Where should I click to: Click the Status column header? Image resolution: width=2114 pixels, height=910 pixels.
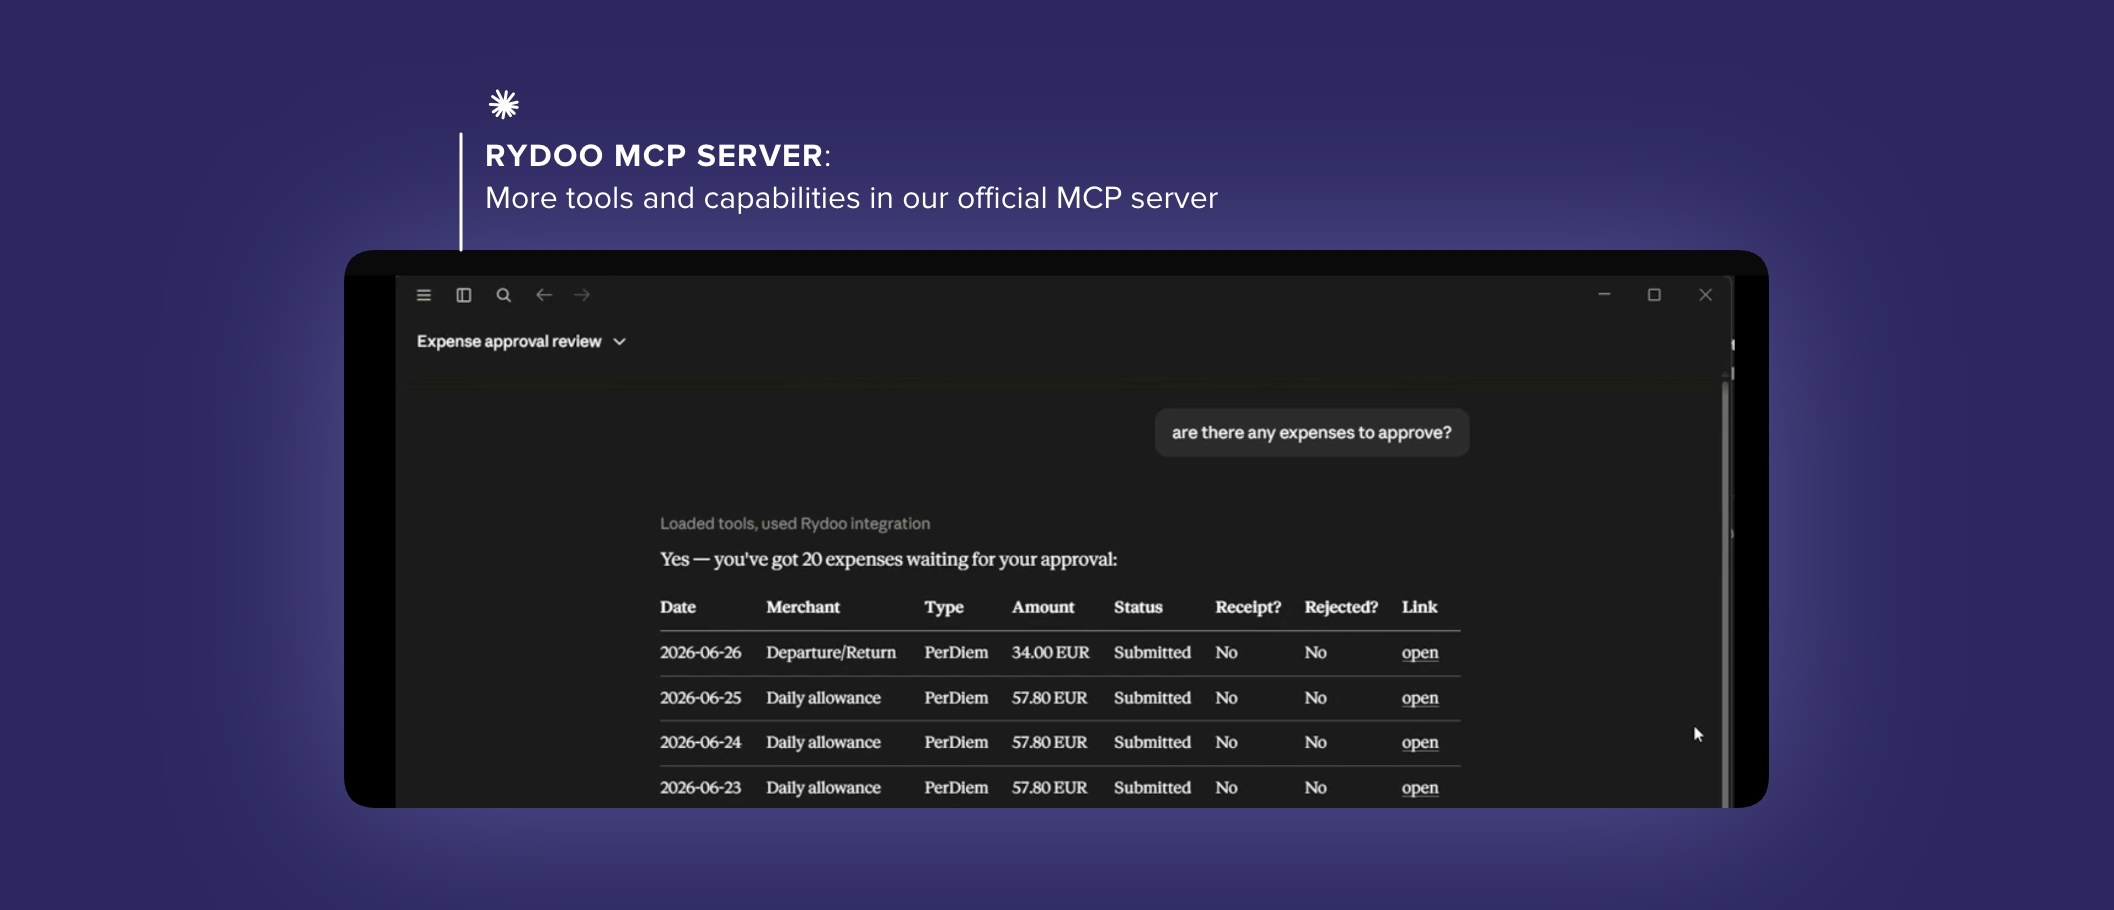[1138, 607]
